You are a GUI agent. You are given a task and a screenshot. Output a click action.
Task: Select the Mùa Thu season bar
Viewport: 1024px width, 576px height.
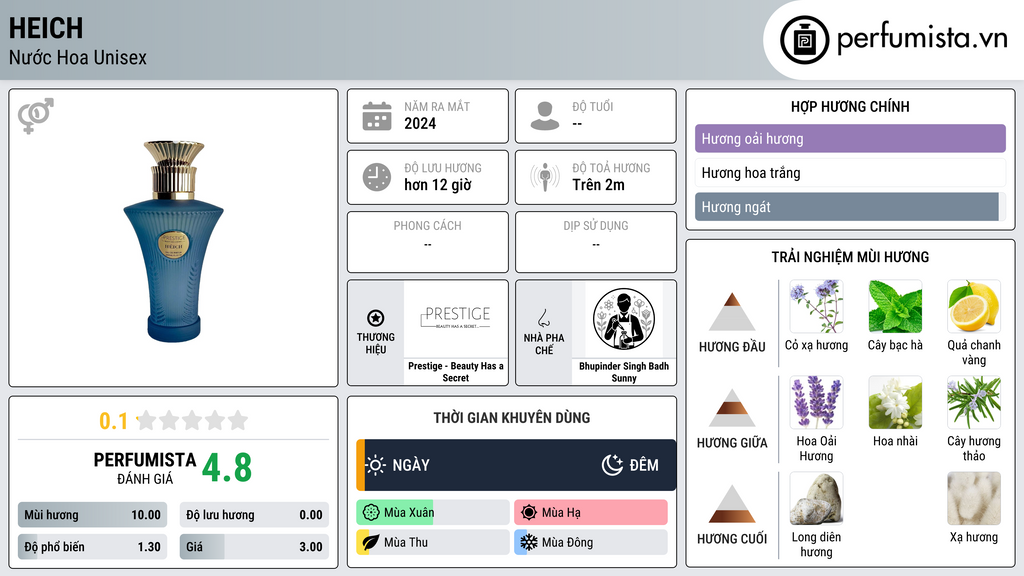pyautogui.click(x=433, y=542)
